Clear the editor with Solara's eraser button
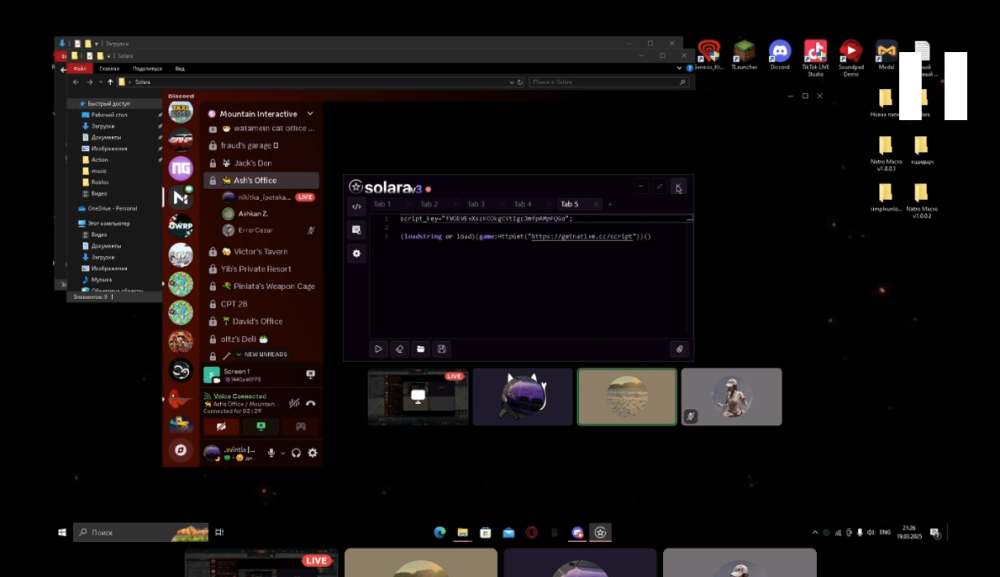 [399, 349]
